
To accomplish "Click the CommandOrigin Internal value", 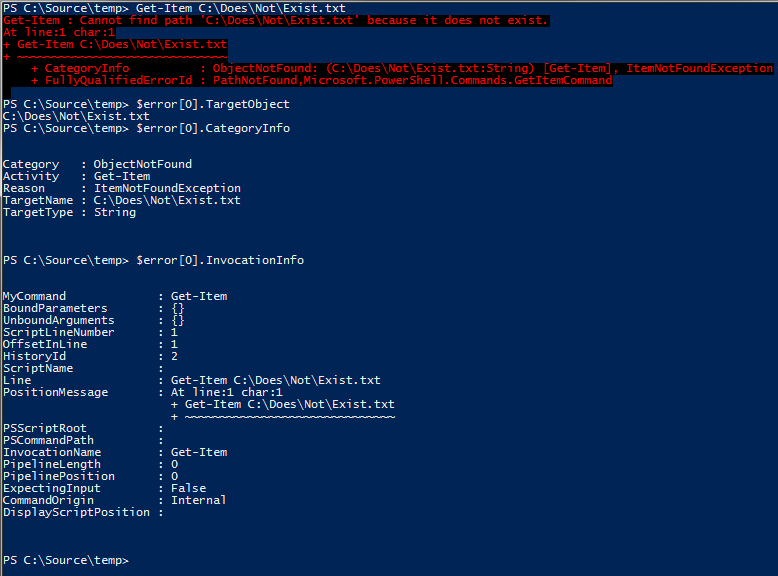I will pos(198,500).
